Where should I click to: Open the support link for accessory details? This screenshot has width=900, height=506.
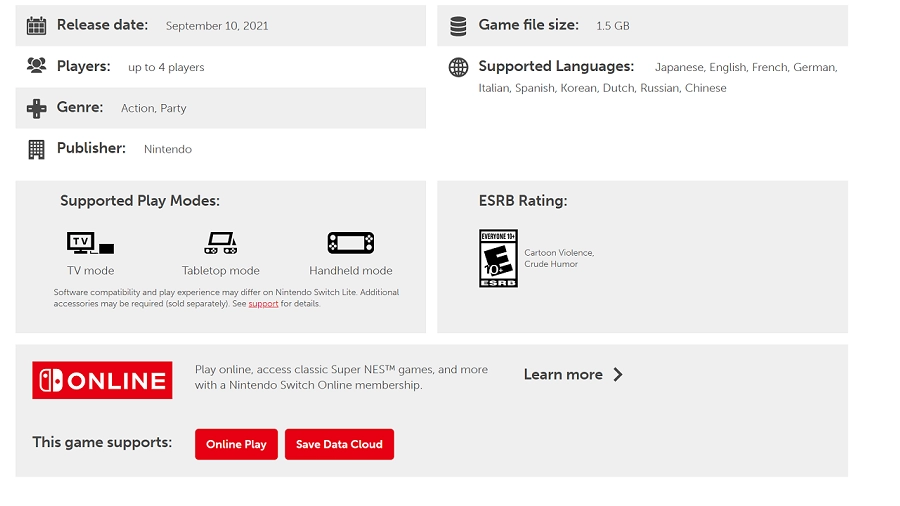263,304
